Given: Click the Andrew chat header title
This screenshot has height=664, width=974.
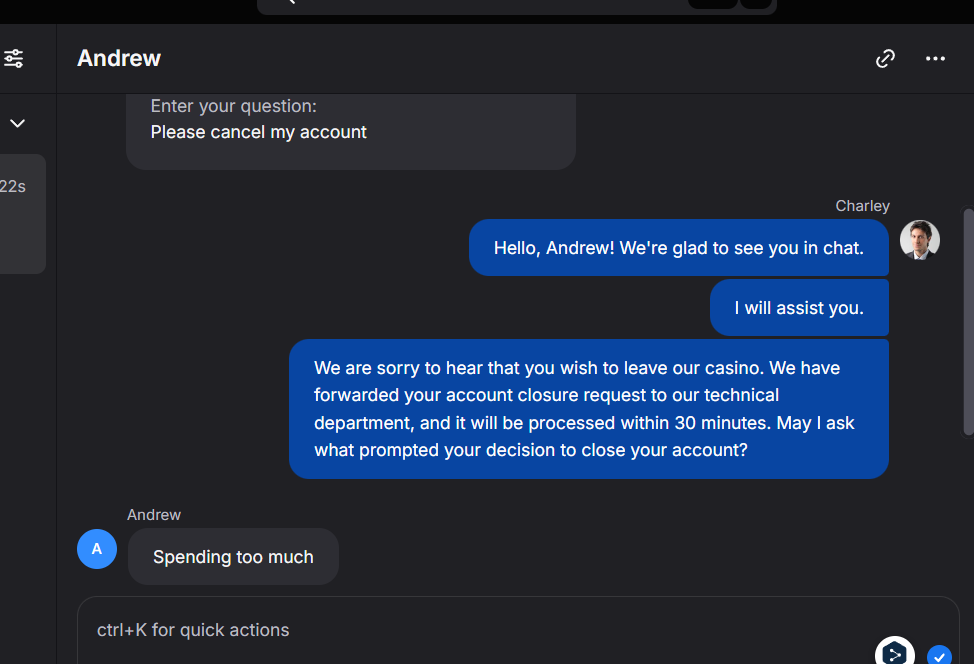Looking at the screenshot, I should coord(119,59).
